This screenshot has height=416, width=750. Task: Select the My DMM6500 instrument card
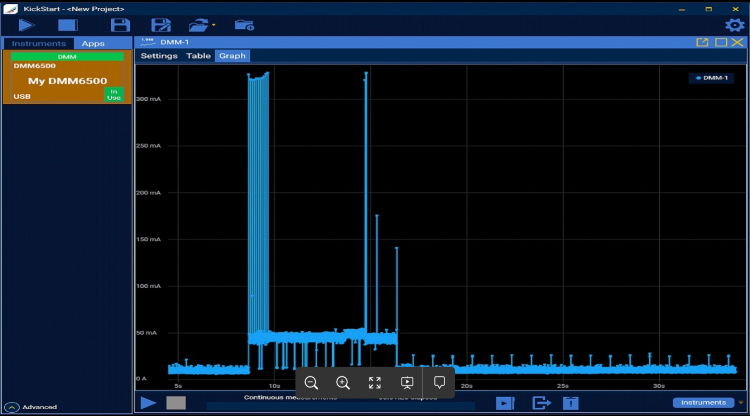tap(66, 80)
